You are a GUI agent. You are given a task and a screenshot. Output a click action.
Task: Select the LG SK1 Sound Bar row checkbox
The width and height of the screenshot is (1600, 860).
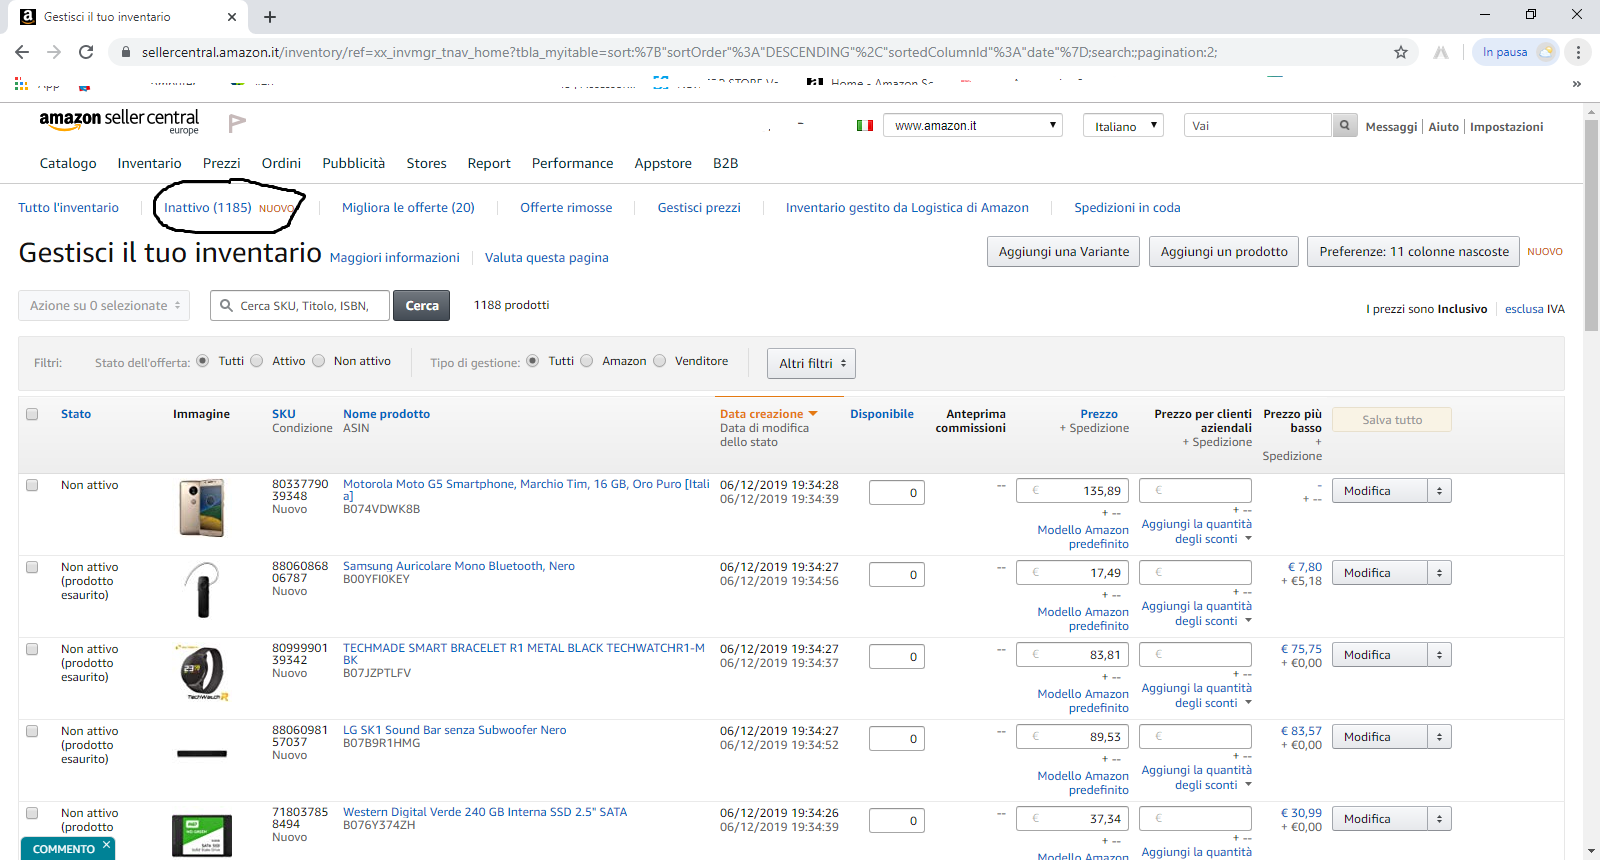(x=32, y=731)
